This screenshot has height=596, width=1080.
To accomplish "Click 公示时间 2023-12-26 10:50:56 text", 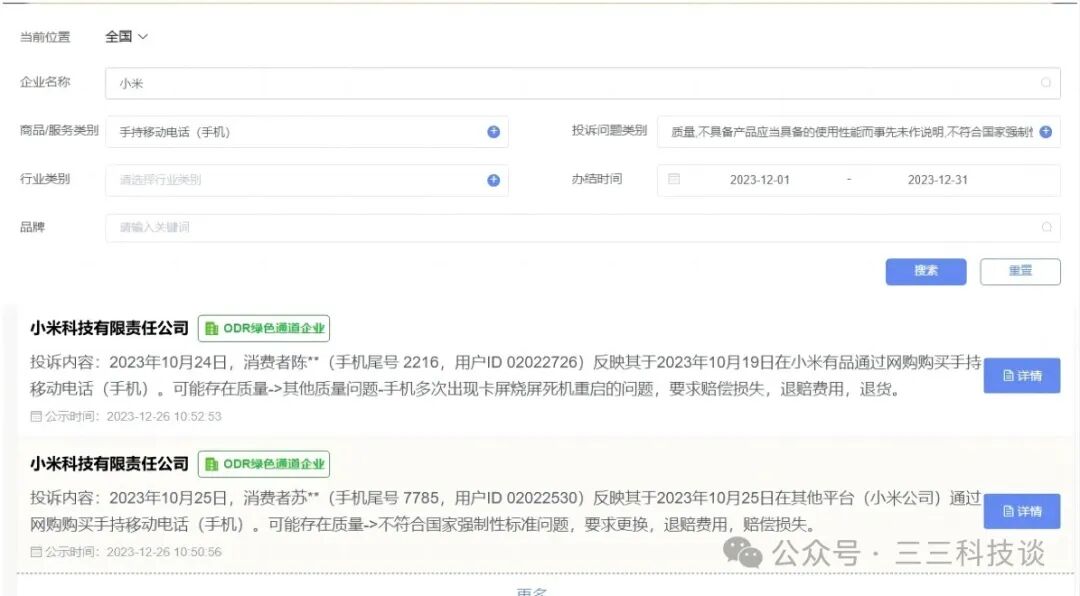I will click(126, 552).
